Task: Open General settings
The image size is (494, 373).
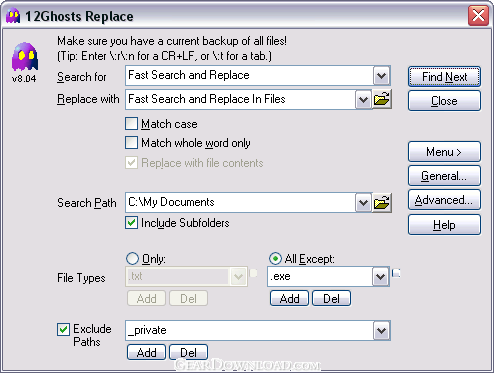Action: point(444,176)
